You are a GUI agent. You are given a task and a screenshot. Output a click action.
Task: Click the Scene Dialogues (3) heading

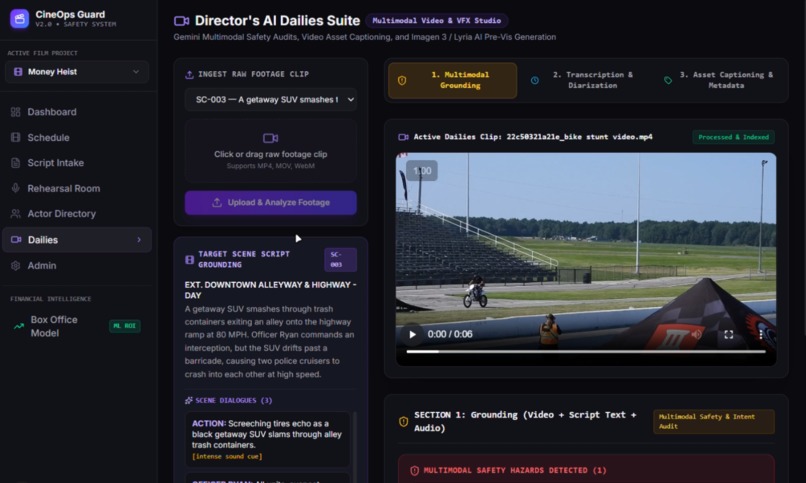233,400
